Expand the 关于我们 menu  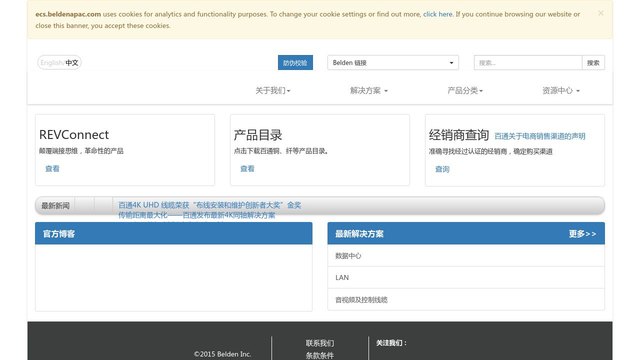tap(273, 91)
